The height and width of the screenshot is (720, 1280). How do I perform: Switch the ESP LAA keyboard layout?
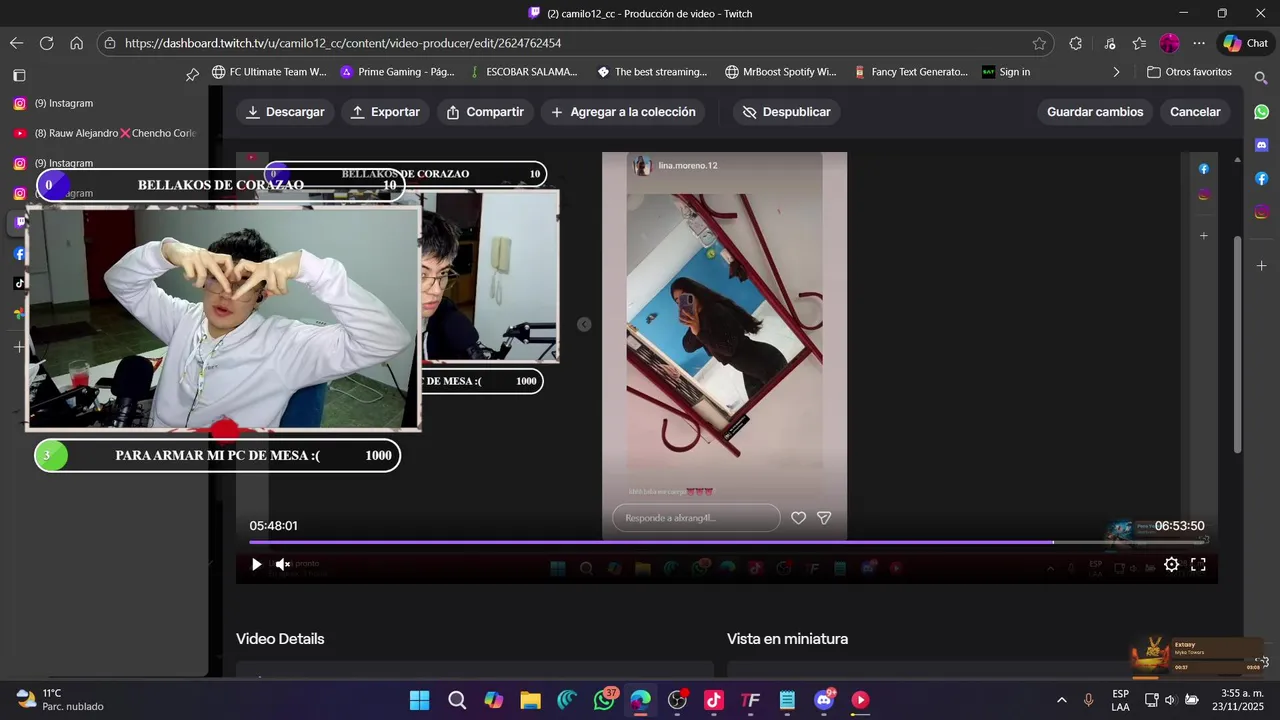(x=1120, y=700)
